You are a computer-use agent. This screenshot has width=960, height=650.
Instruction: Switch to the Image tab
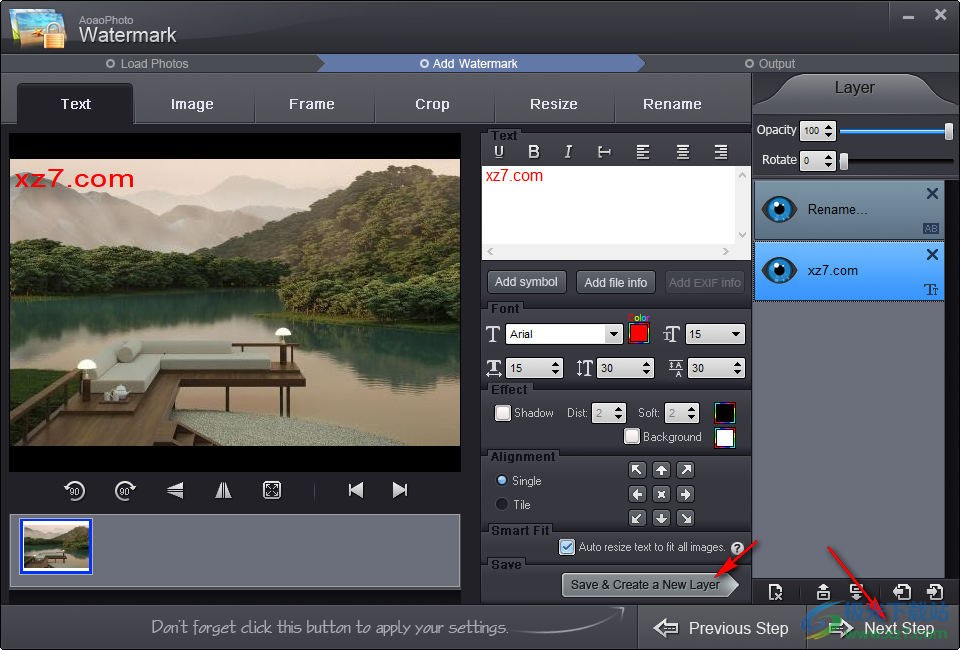point(192,104)
